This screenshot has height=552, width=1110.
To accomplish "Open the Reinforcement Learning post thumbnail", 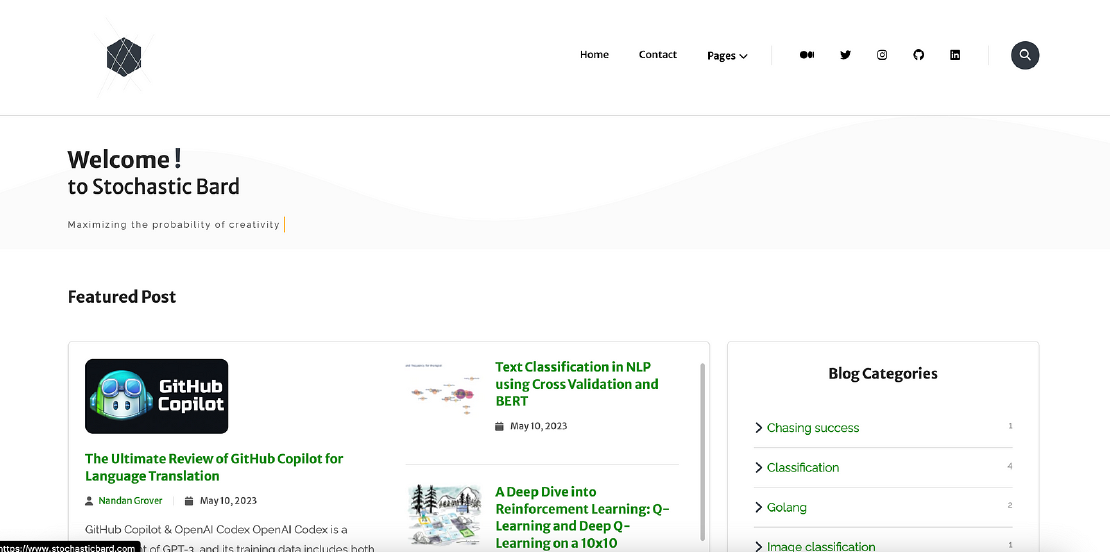I will pyautogui.click(x=443, y=514).
